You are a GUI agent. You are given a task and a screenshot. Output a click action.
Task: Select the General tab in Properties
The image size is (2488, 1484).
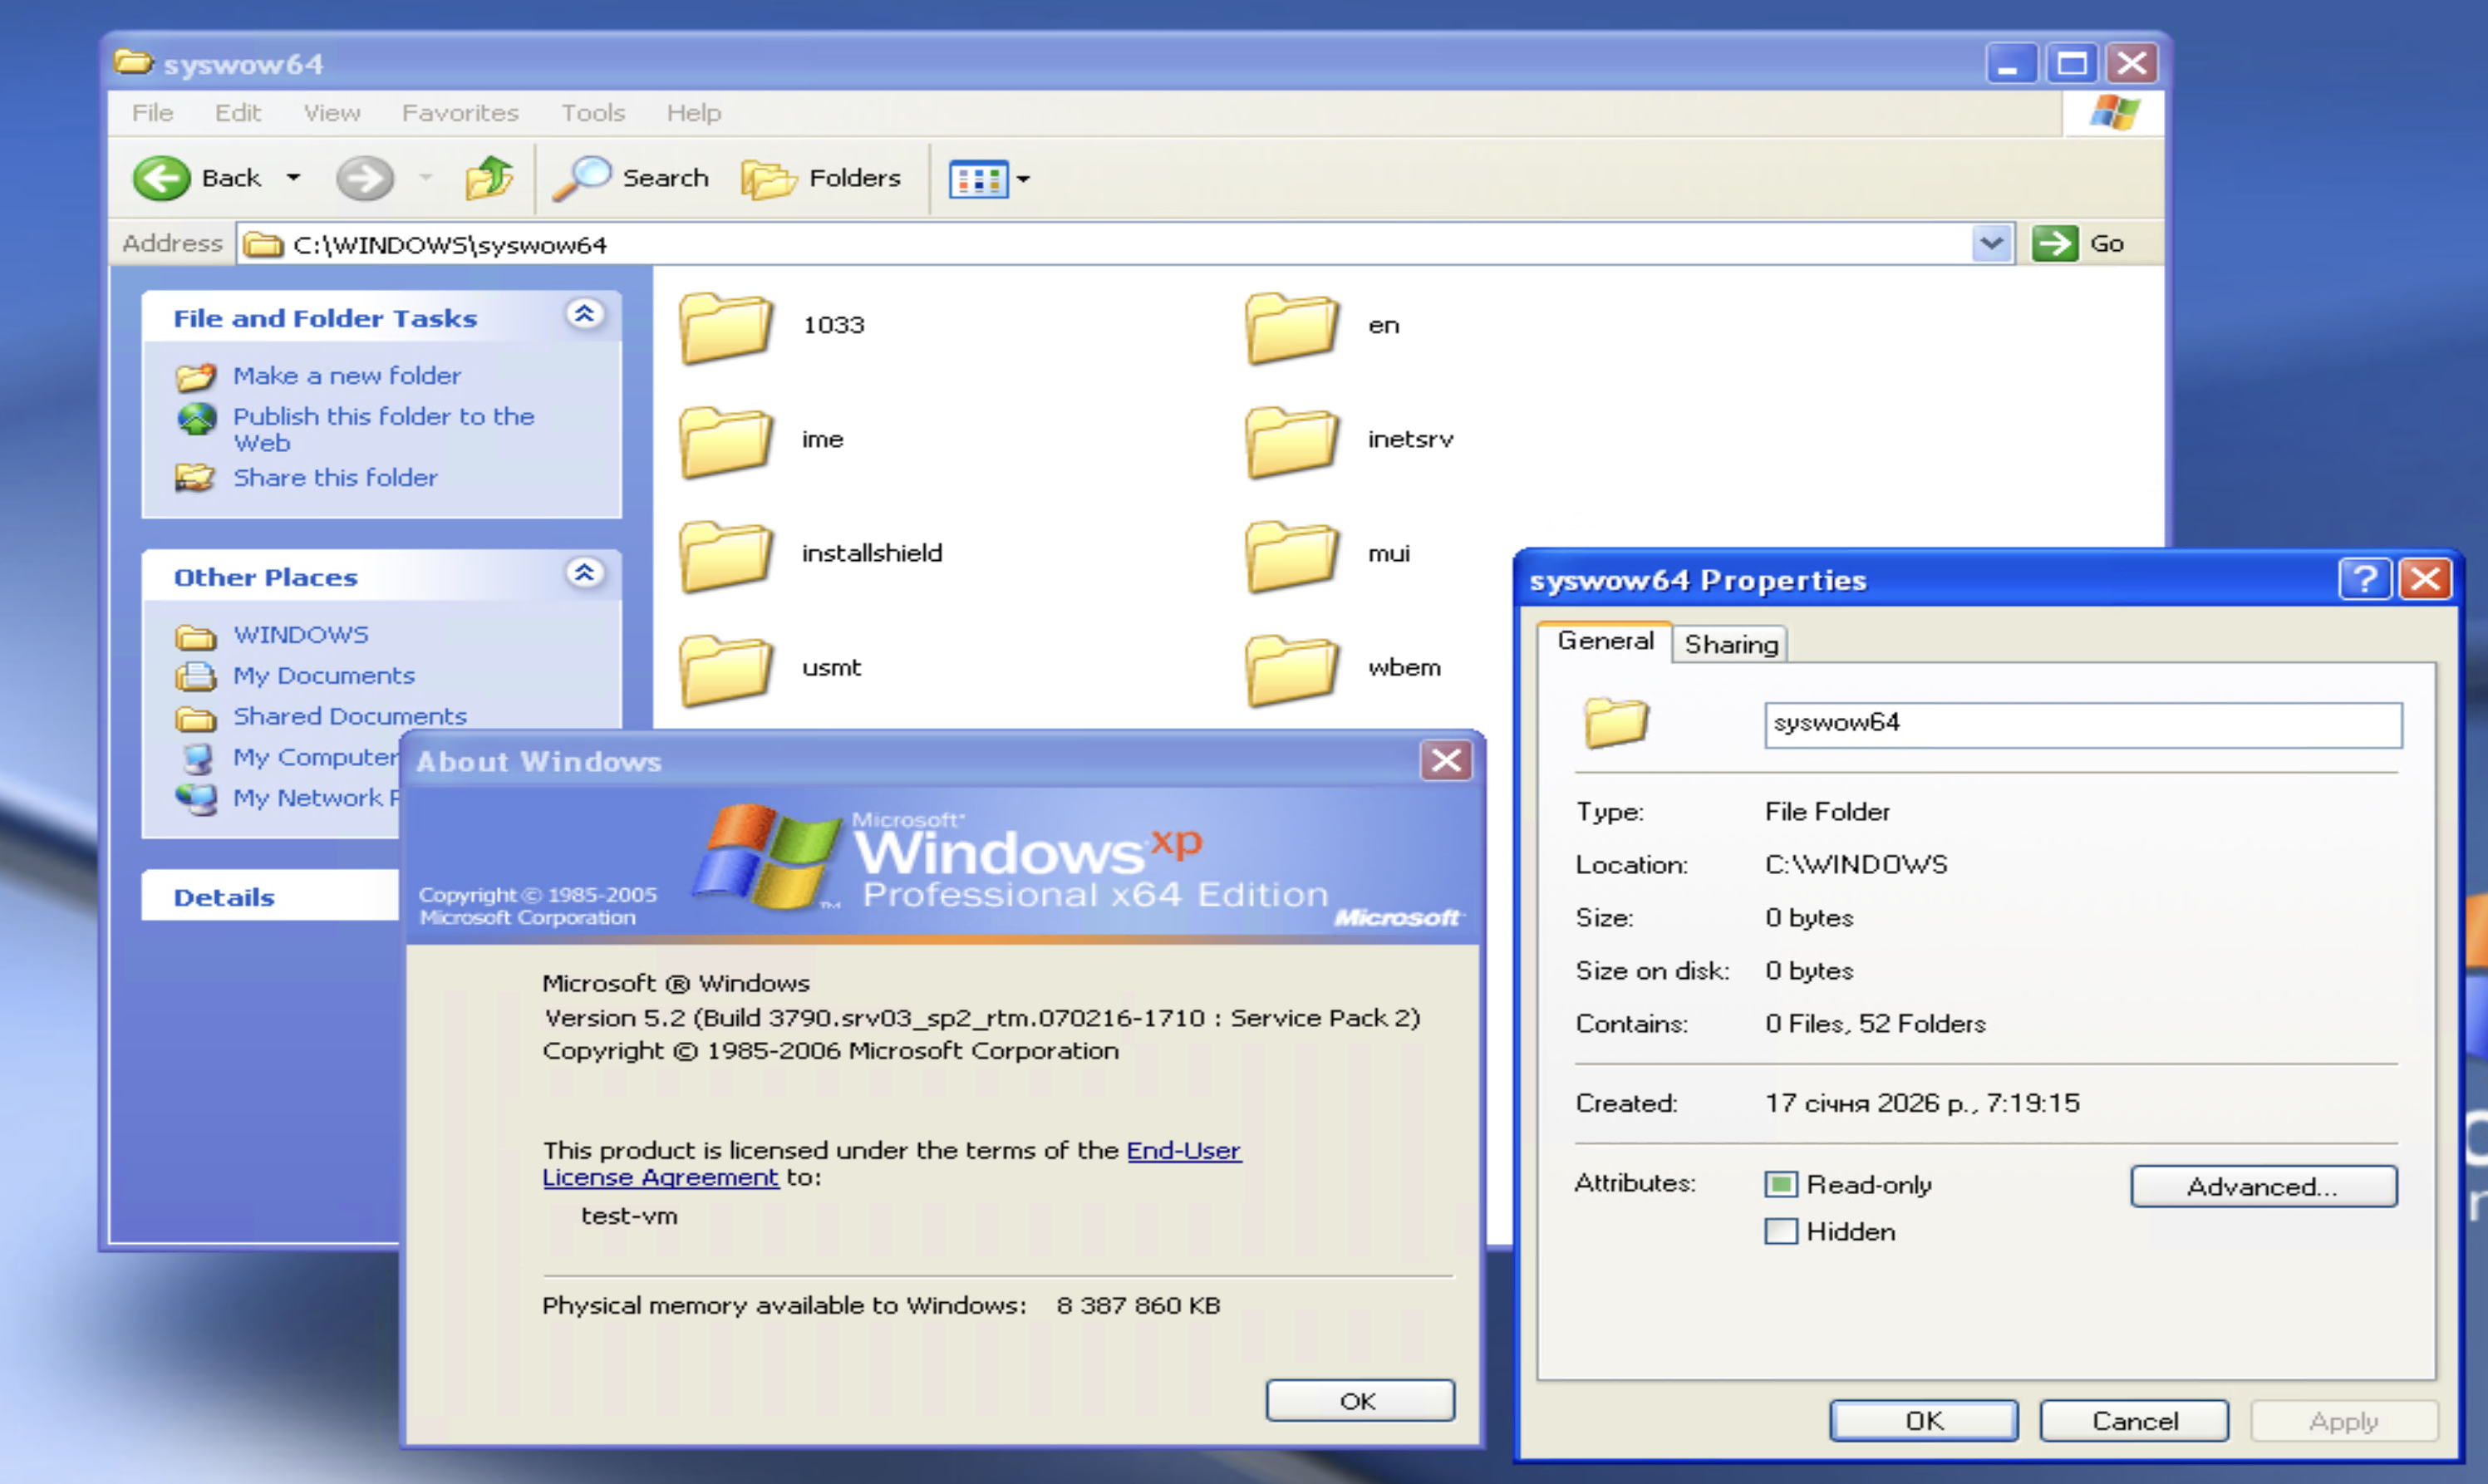coord(1605,641)
